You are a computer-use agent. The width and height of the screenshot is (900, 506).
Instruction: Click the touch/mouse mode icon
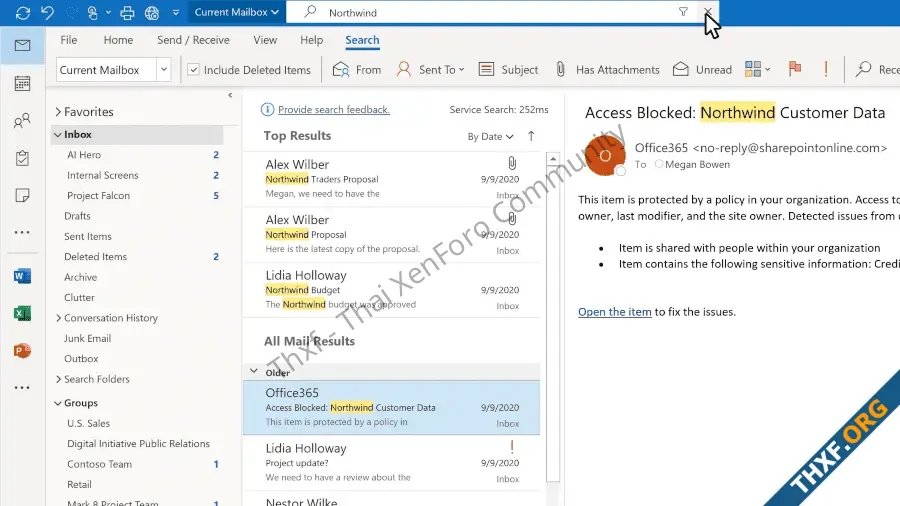(92, 12)
